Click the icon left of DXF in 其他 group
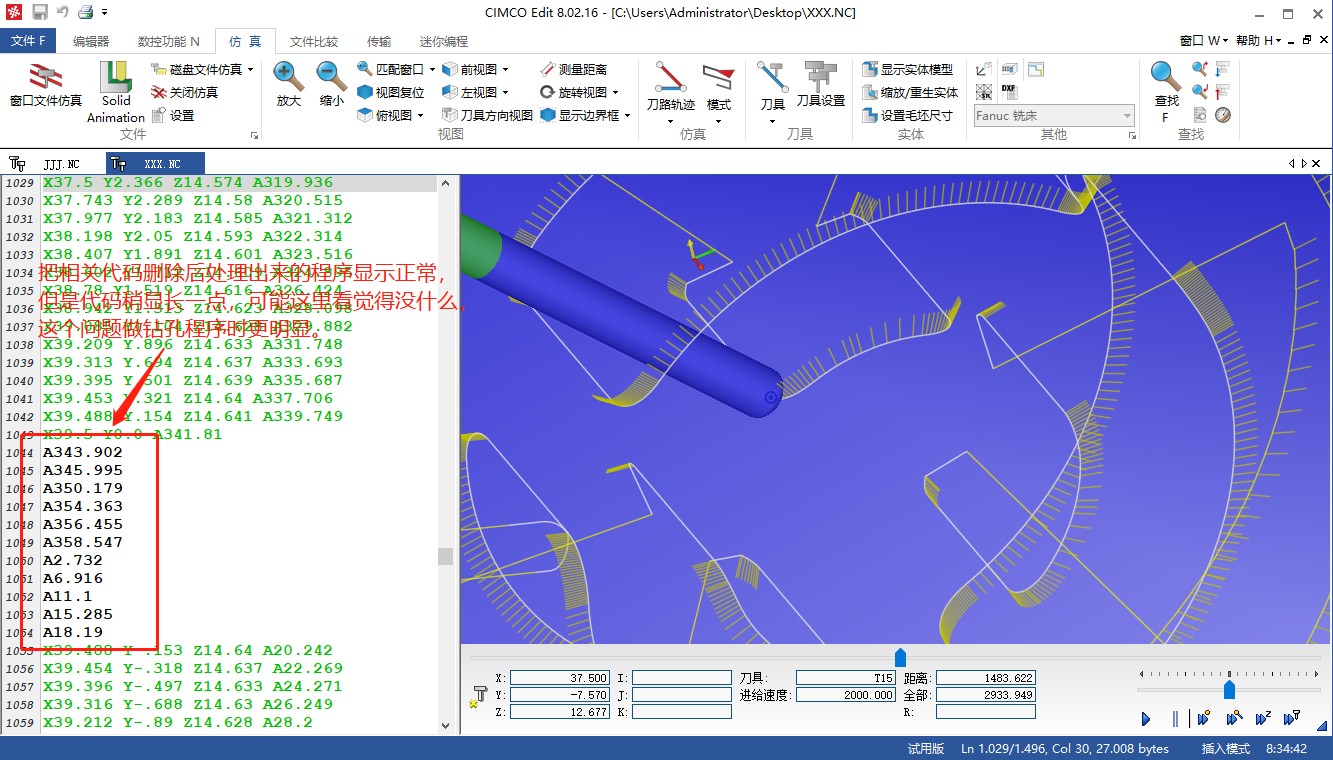This screenshot has height=760, width=1333. (984, 91)
